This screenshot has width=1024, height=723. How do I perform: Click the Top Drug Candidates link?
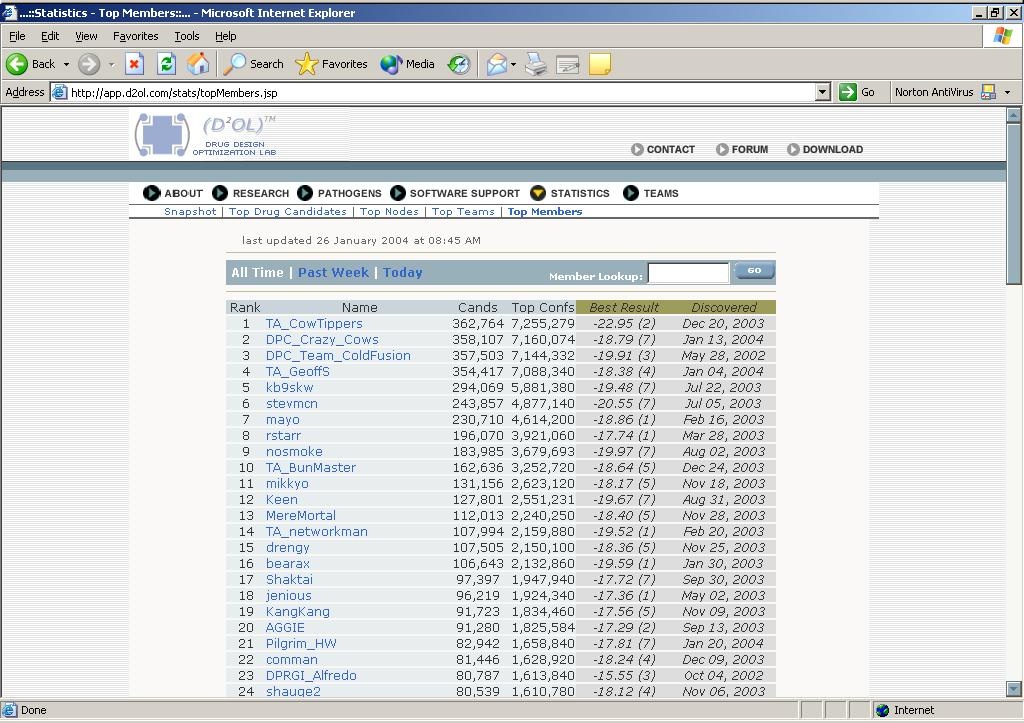click(287, 212)
